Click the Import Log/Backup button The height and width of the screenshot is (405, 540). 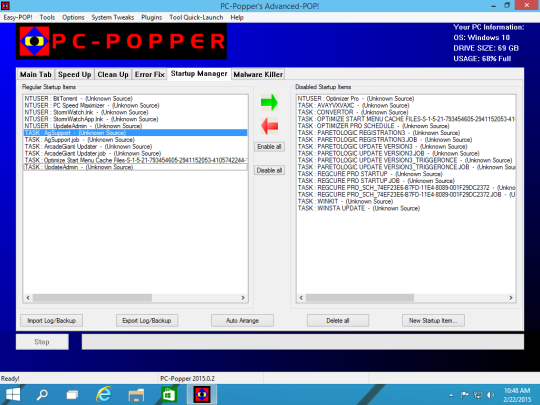click(51, 321)
